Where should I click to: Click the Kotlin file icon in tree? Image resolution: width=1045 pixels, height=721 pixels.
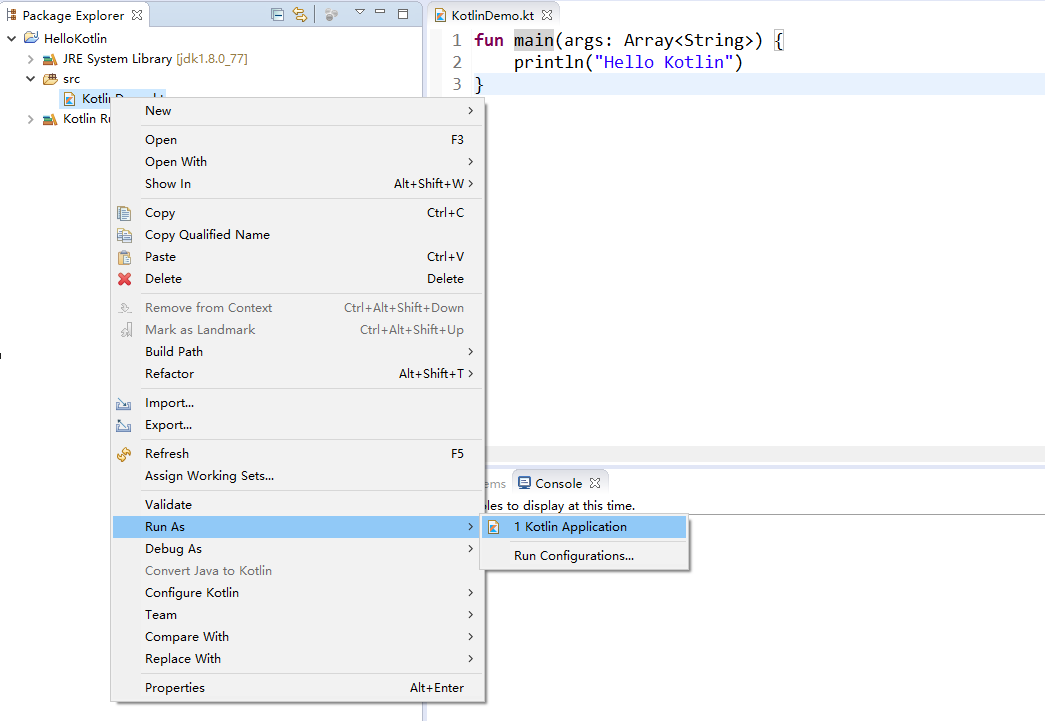click(x=69, y=99)
